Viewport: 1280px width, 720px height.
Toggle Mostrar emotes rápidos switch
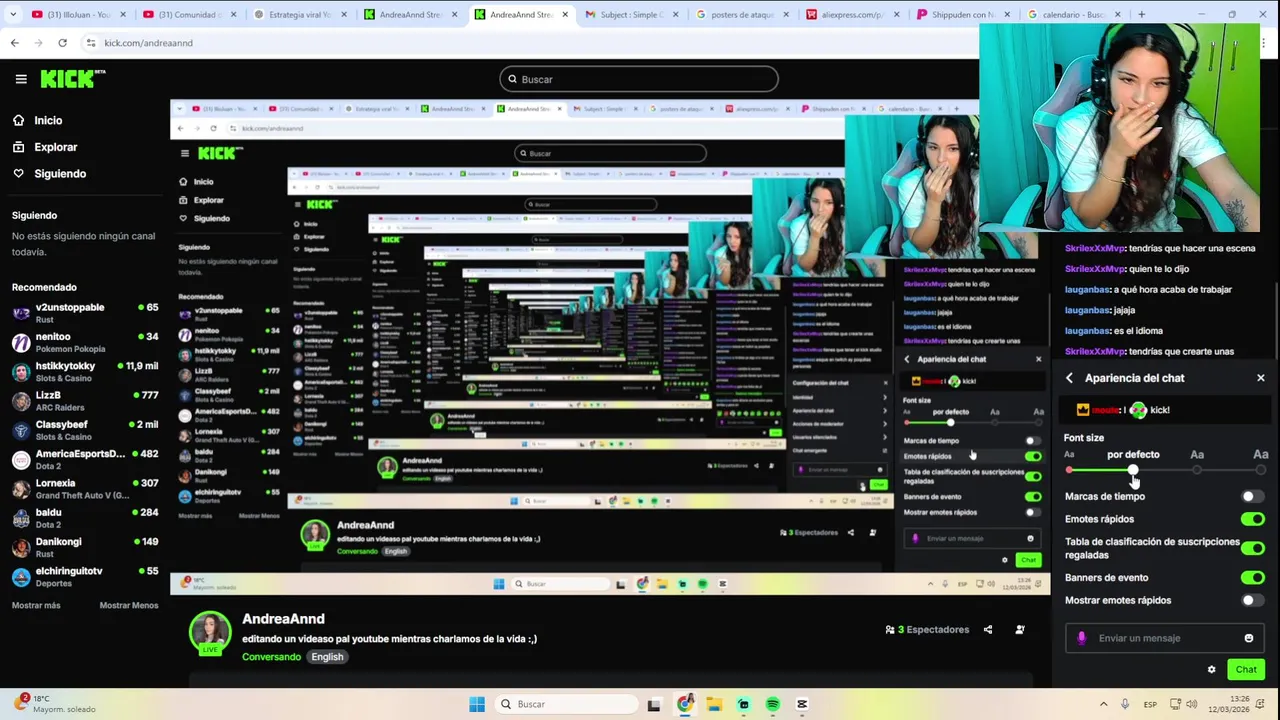(x=1252, y=600)
